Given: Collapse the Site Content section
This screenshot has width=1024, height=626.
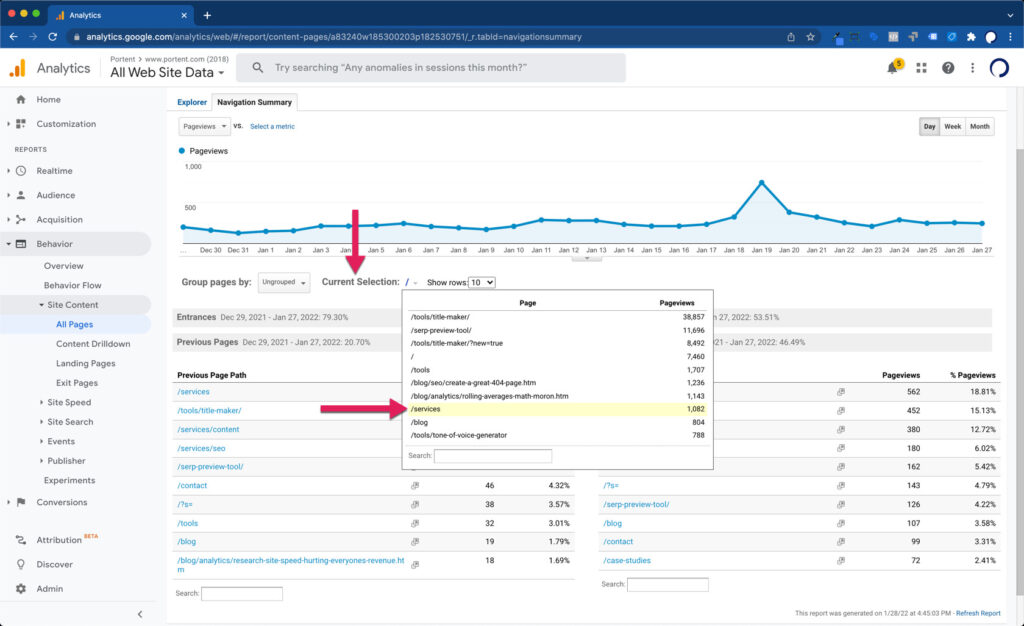Looking at the screenshot, I should click(41, 305).
